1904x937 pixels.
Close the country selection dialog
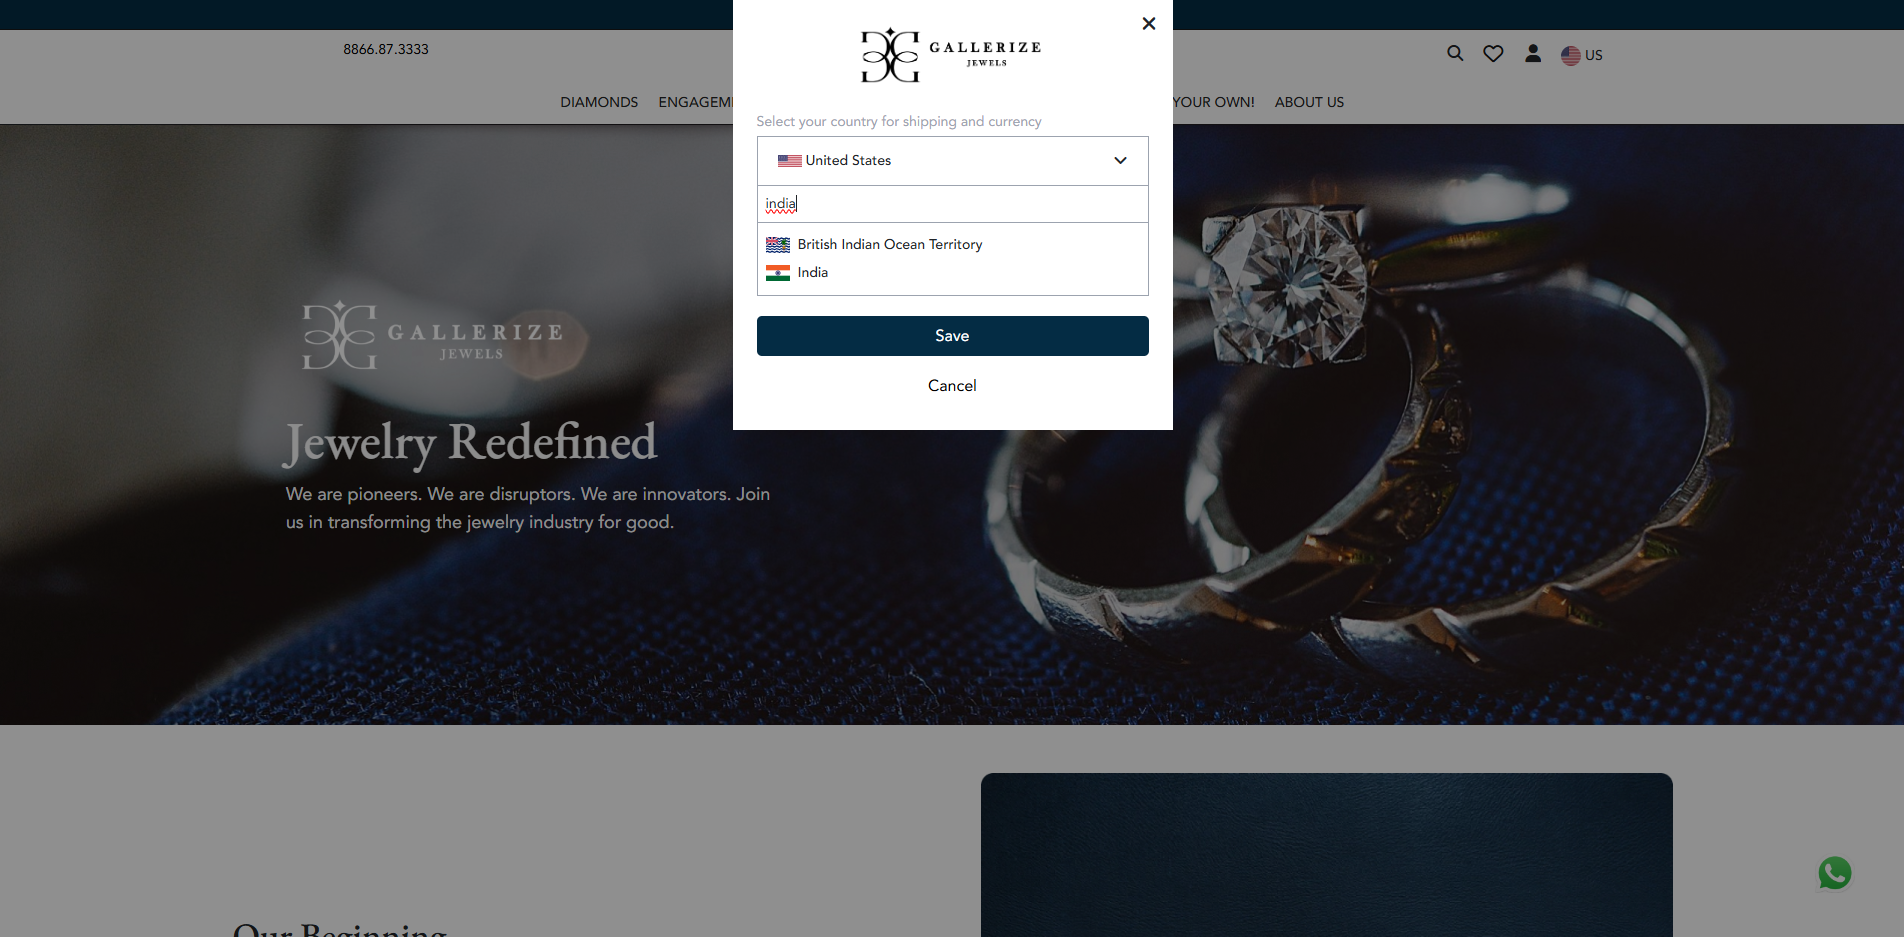[x=1149, y=23]
